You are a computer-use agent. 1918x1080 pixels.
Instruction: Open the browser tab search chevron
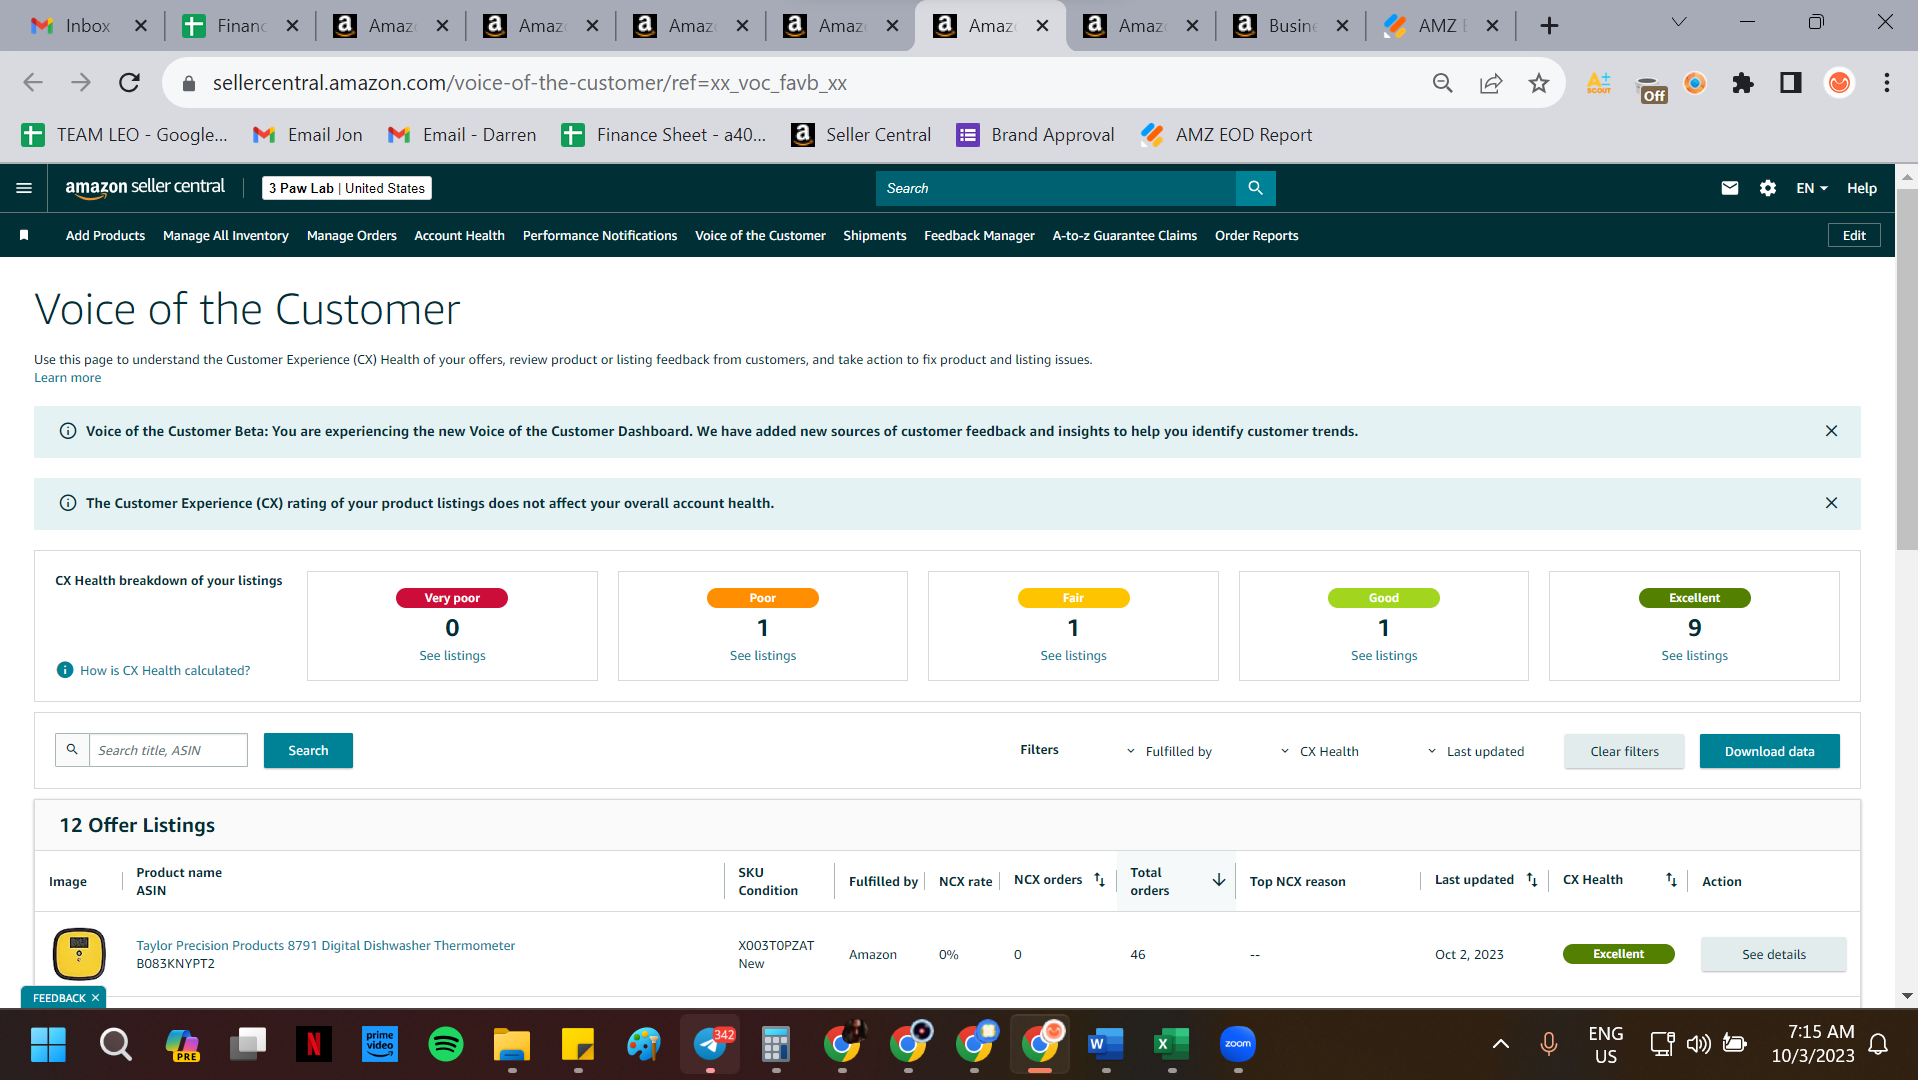(1679, 22)
